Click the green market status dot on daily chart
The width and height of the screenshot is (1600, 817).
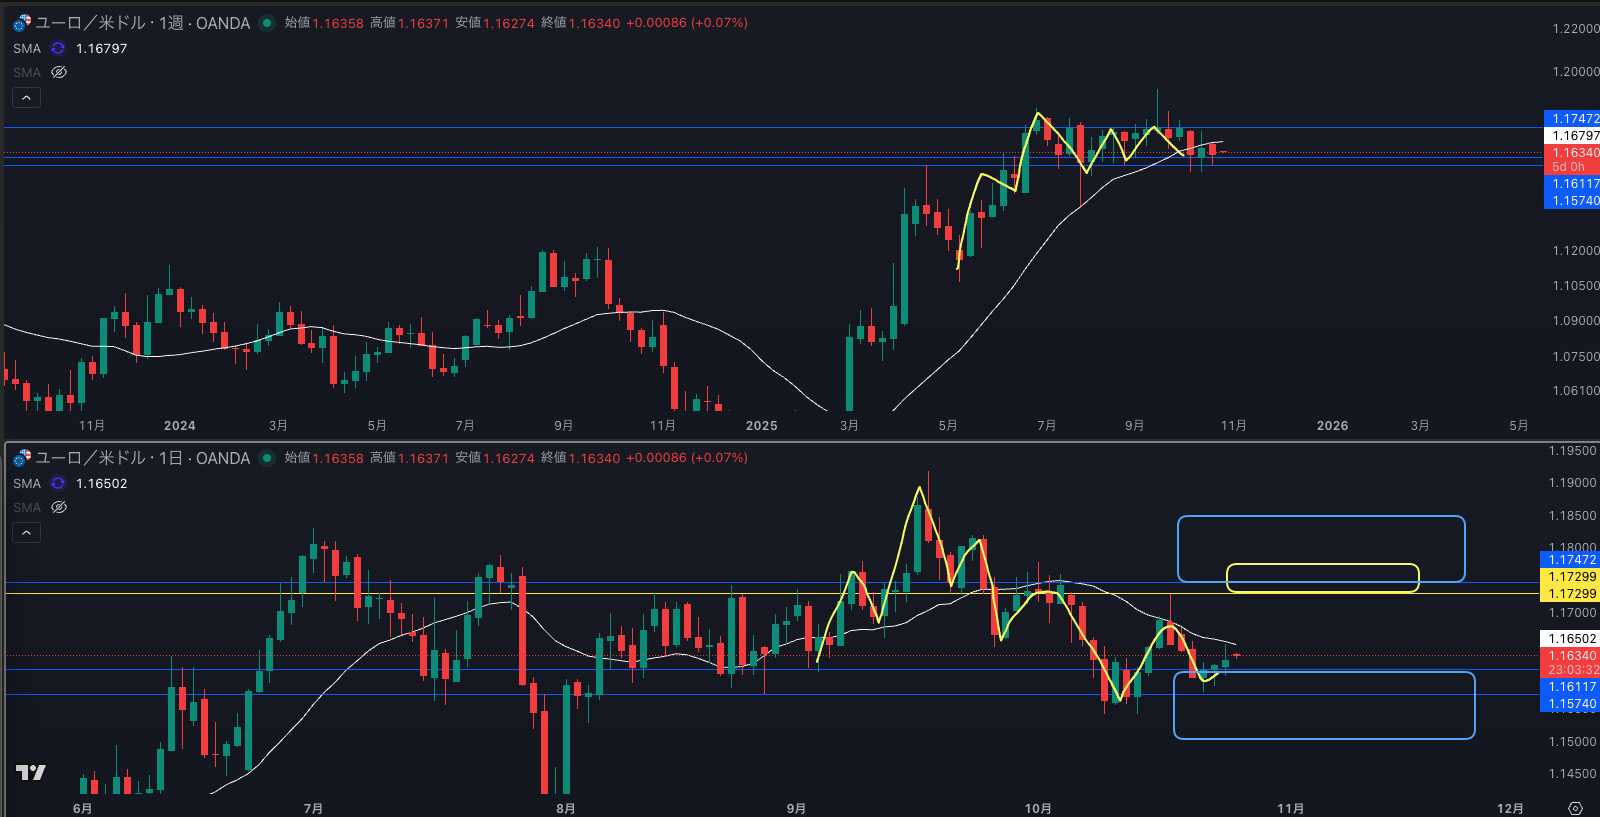[x=267, y=458]
